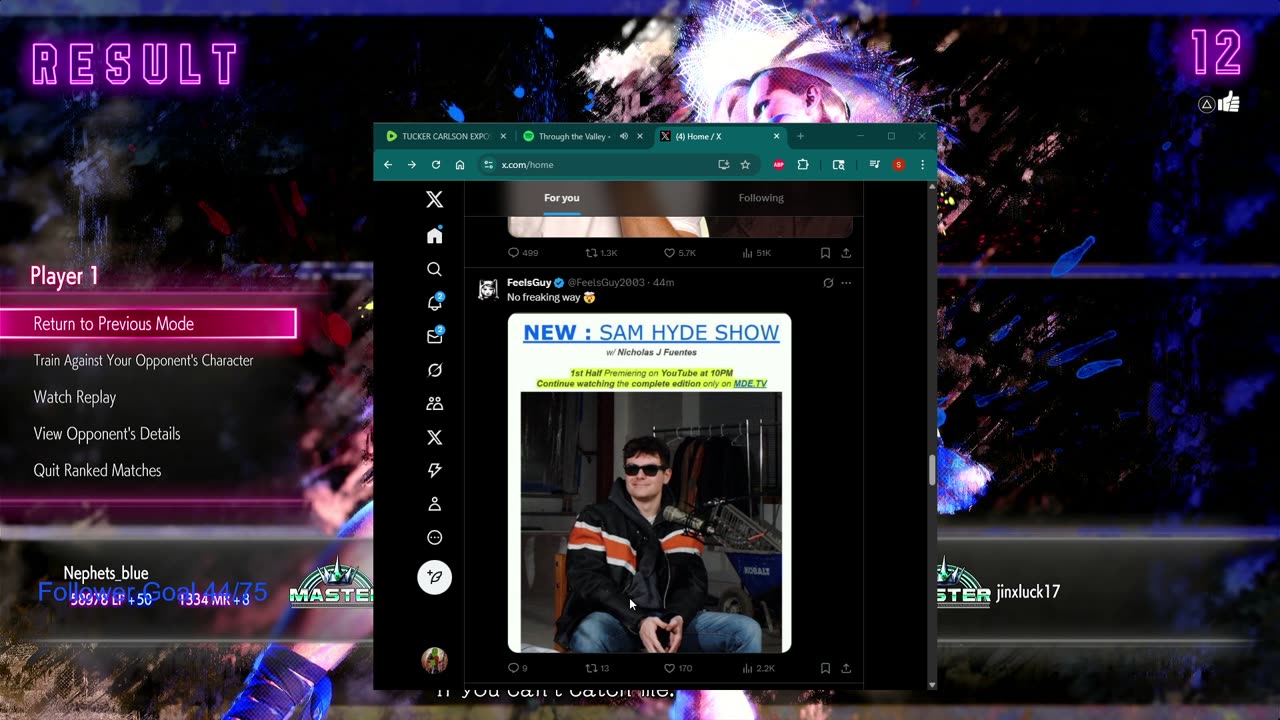Open the browser home page button
Viewport: 1280px width, 720px height.
[460, 165]
